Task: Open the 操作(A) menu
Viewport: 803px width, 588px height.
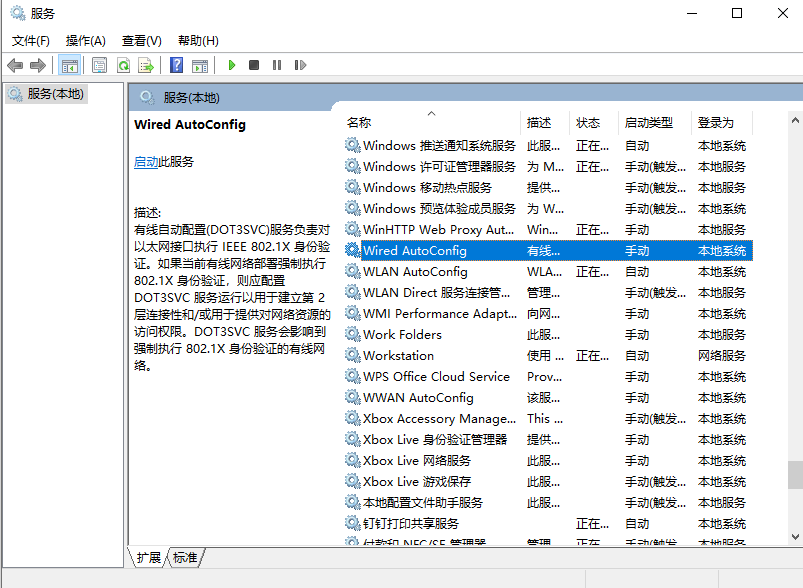Action: [85, 40]
